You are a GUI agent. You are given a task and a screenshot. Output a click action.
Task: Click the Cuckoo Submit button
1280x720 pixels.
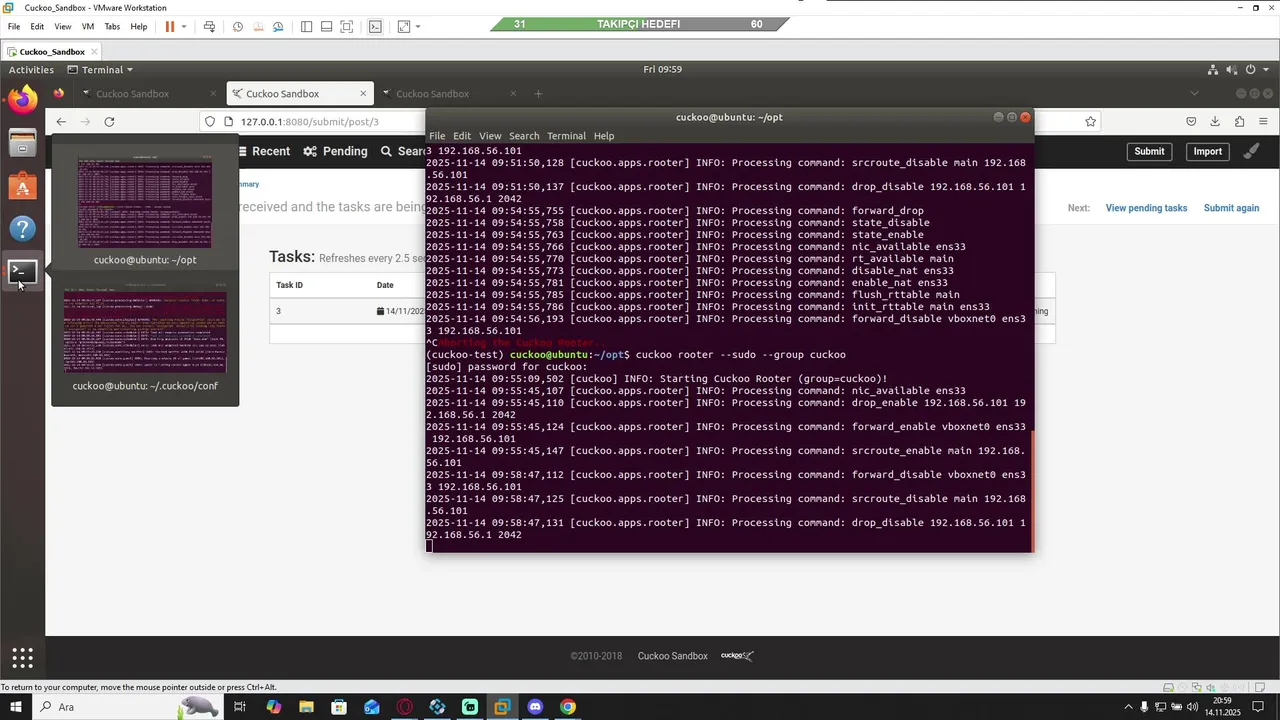pos(1149,152)
